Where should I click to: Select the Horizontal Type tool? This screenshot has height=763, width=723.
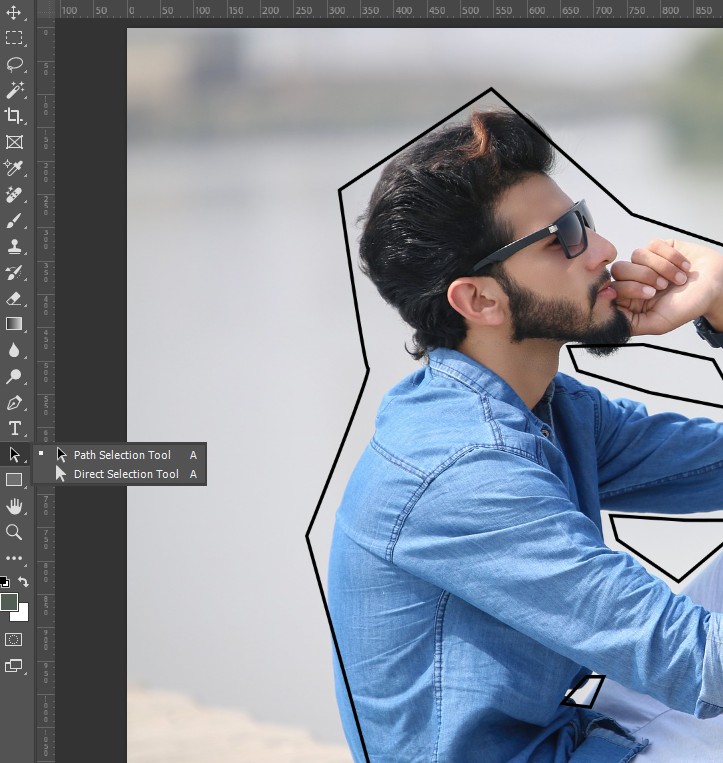(14, 428)
